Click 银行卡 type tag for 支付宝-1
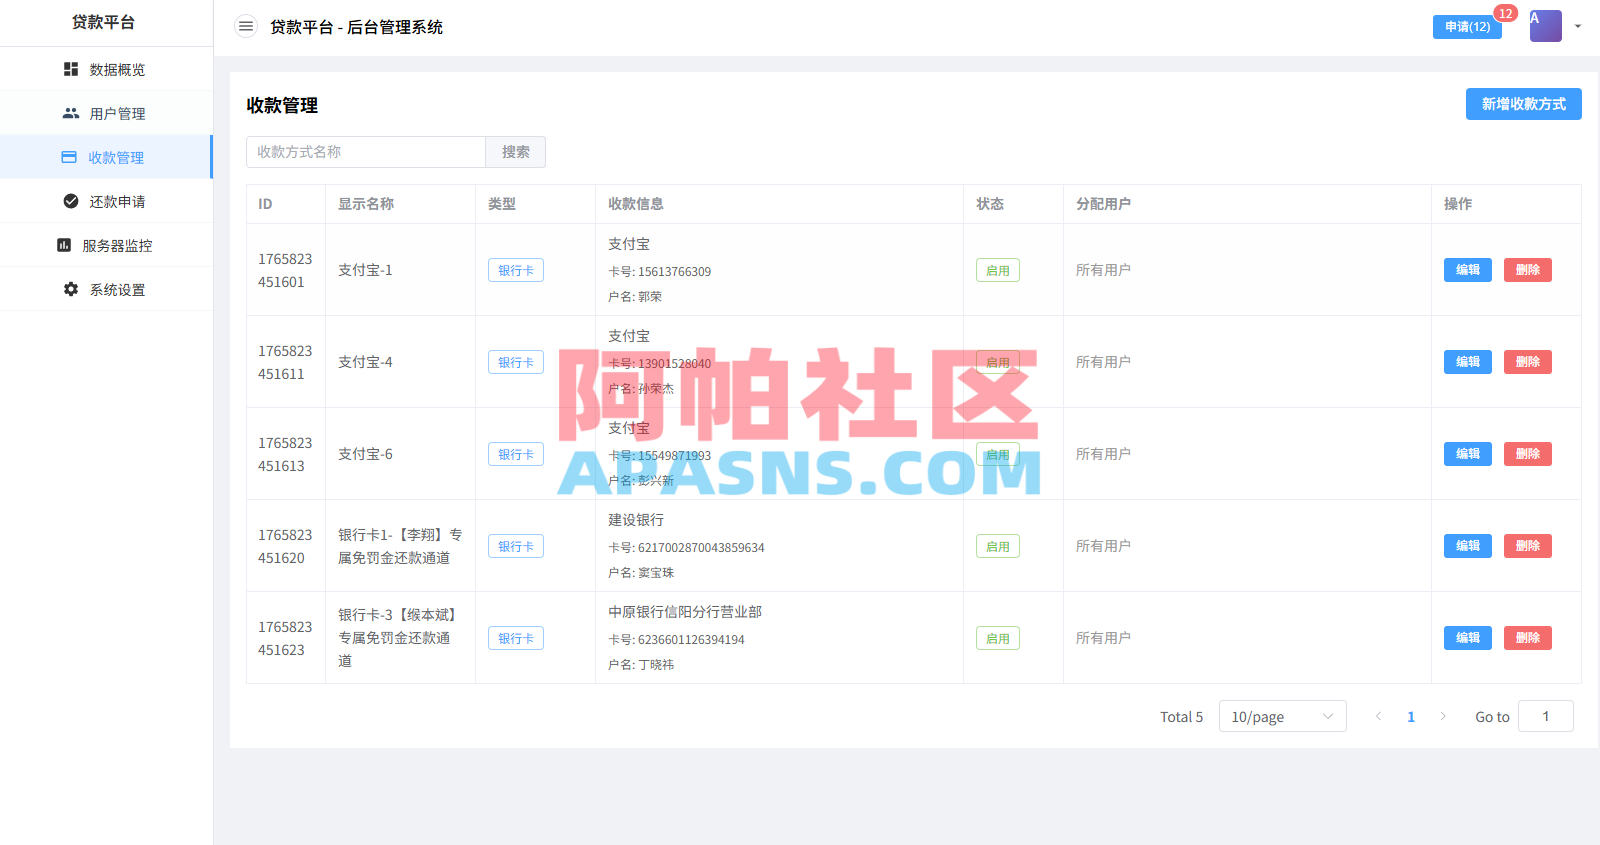Image resolution: width=1600 pixels, height=845 pixels. pos(516,270)
